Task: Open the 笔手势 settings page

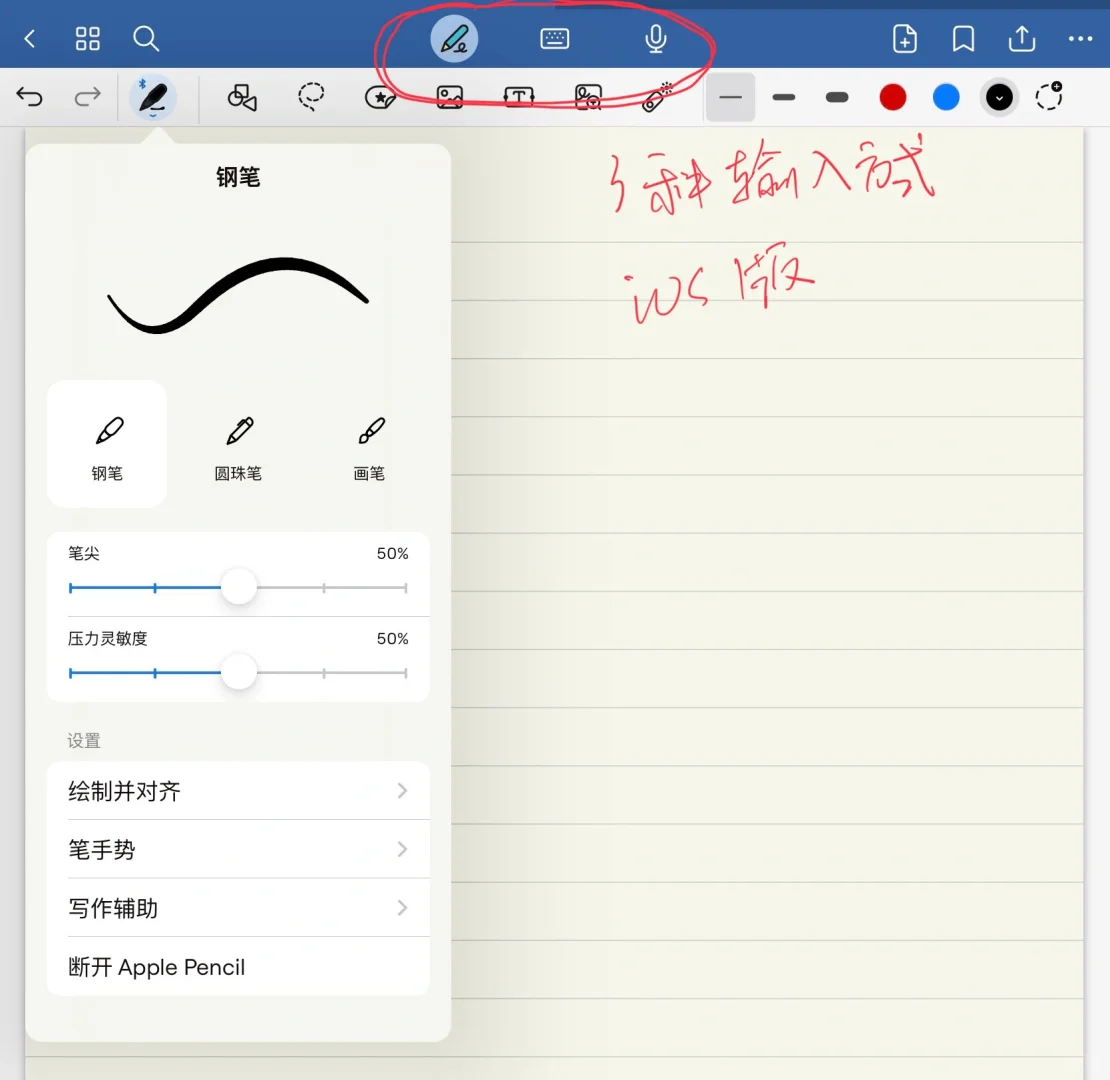Action: [238, 849]
